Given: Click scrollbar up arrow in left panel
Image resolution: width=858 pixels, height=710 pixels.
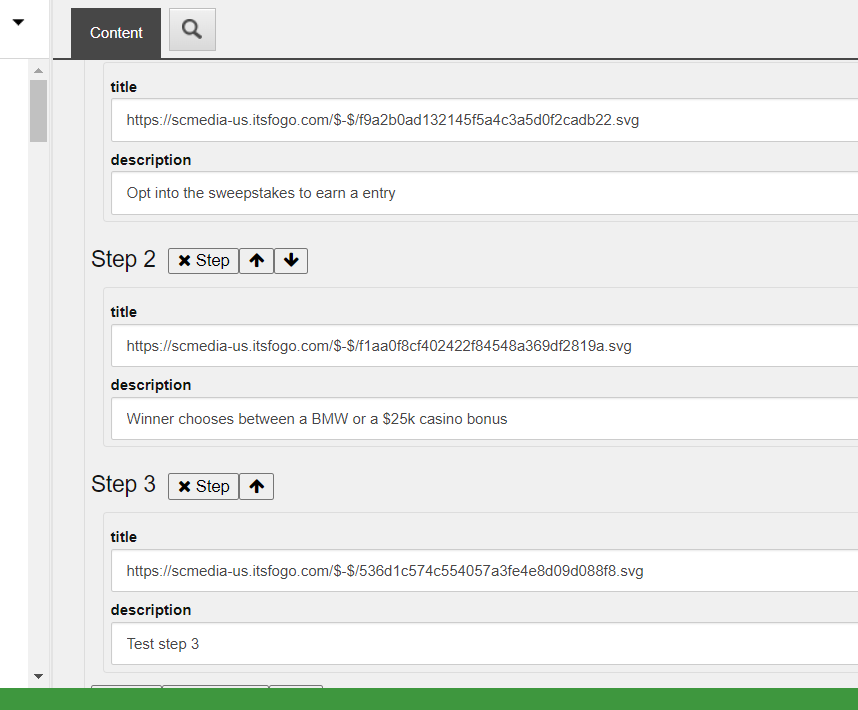Looking at the screenshot, I should point(38,71).
